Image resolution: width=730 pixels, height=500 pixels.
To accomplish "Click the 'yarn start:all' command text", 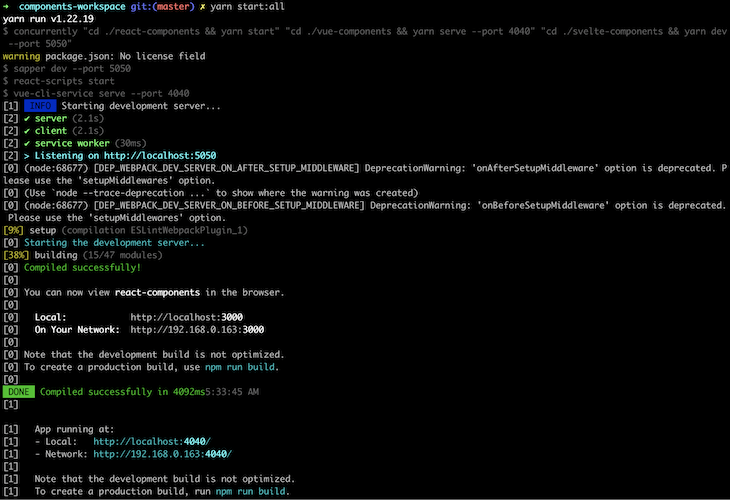I will (x=247, y=7).
